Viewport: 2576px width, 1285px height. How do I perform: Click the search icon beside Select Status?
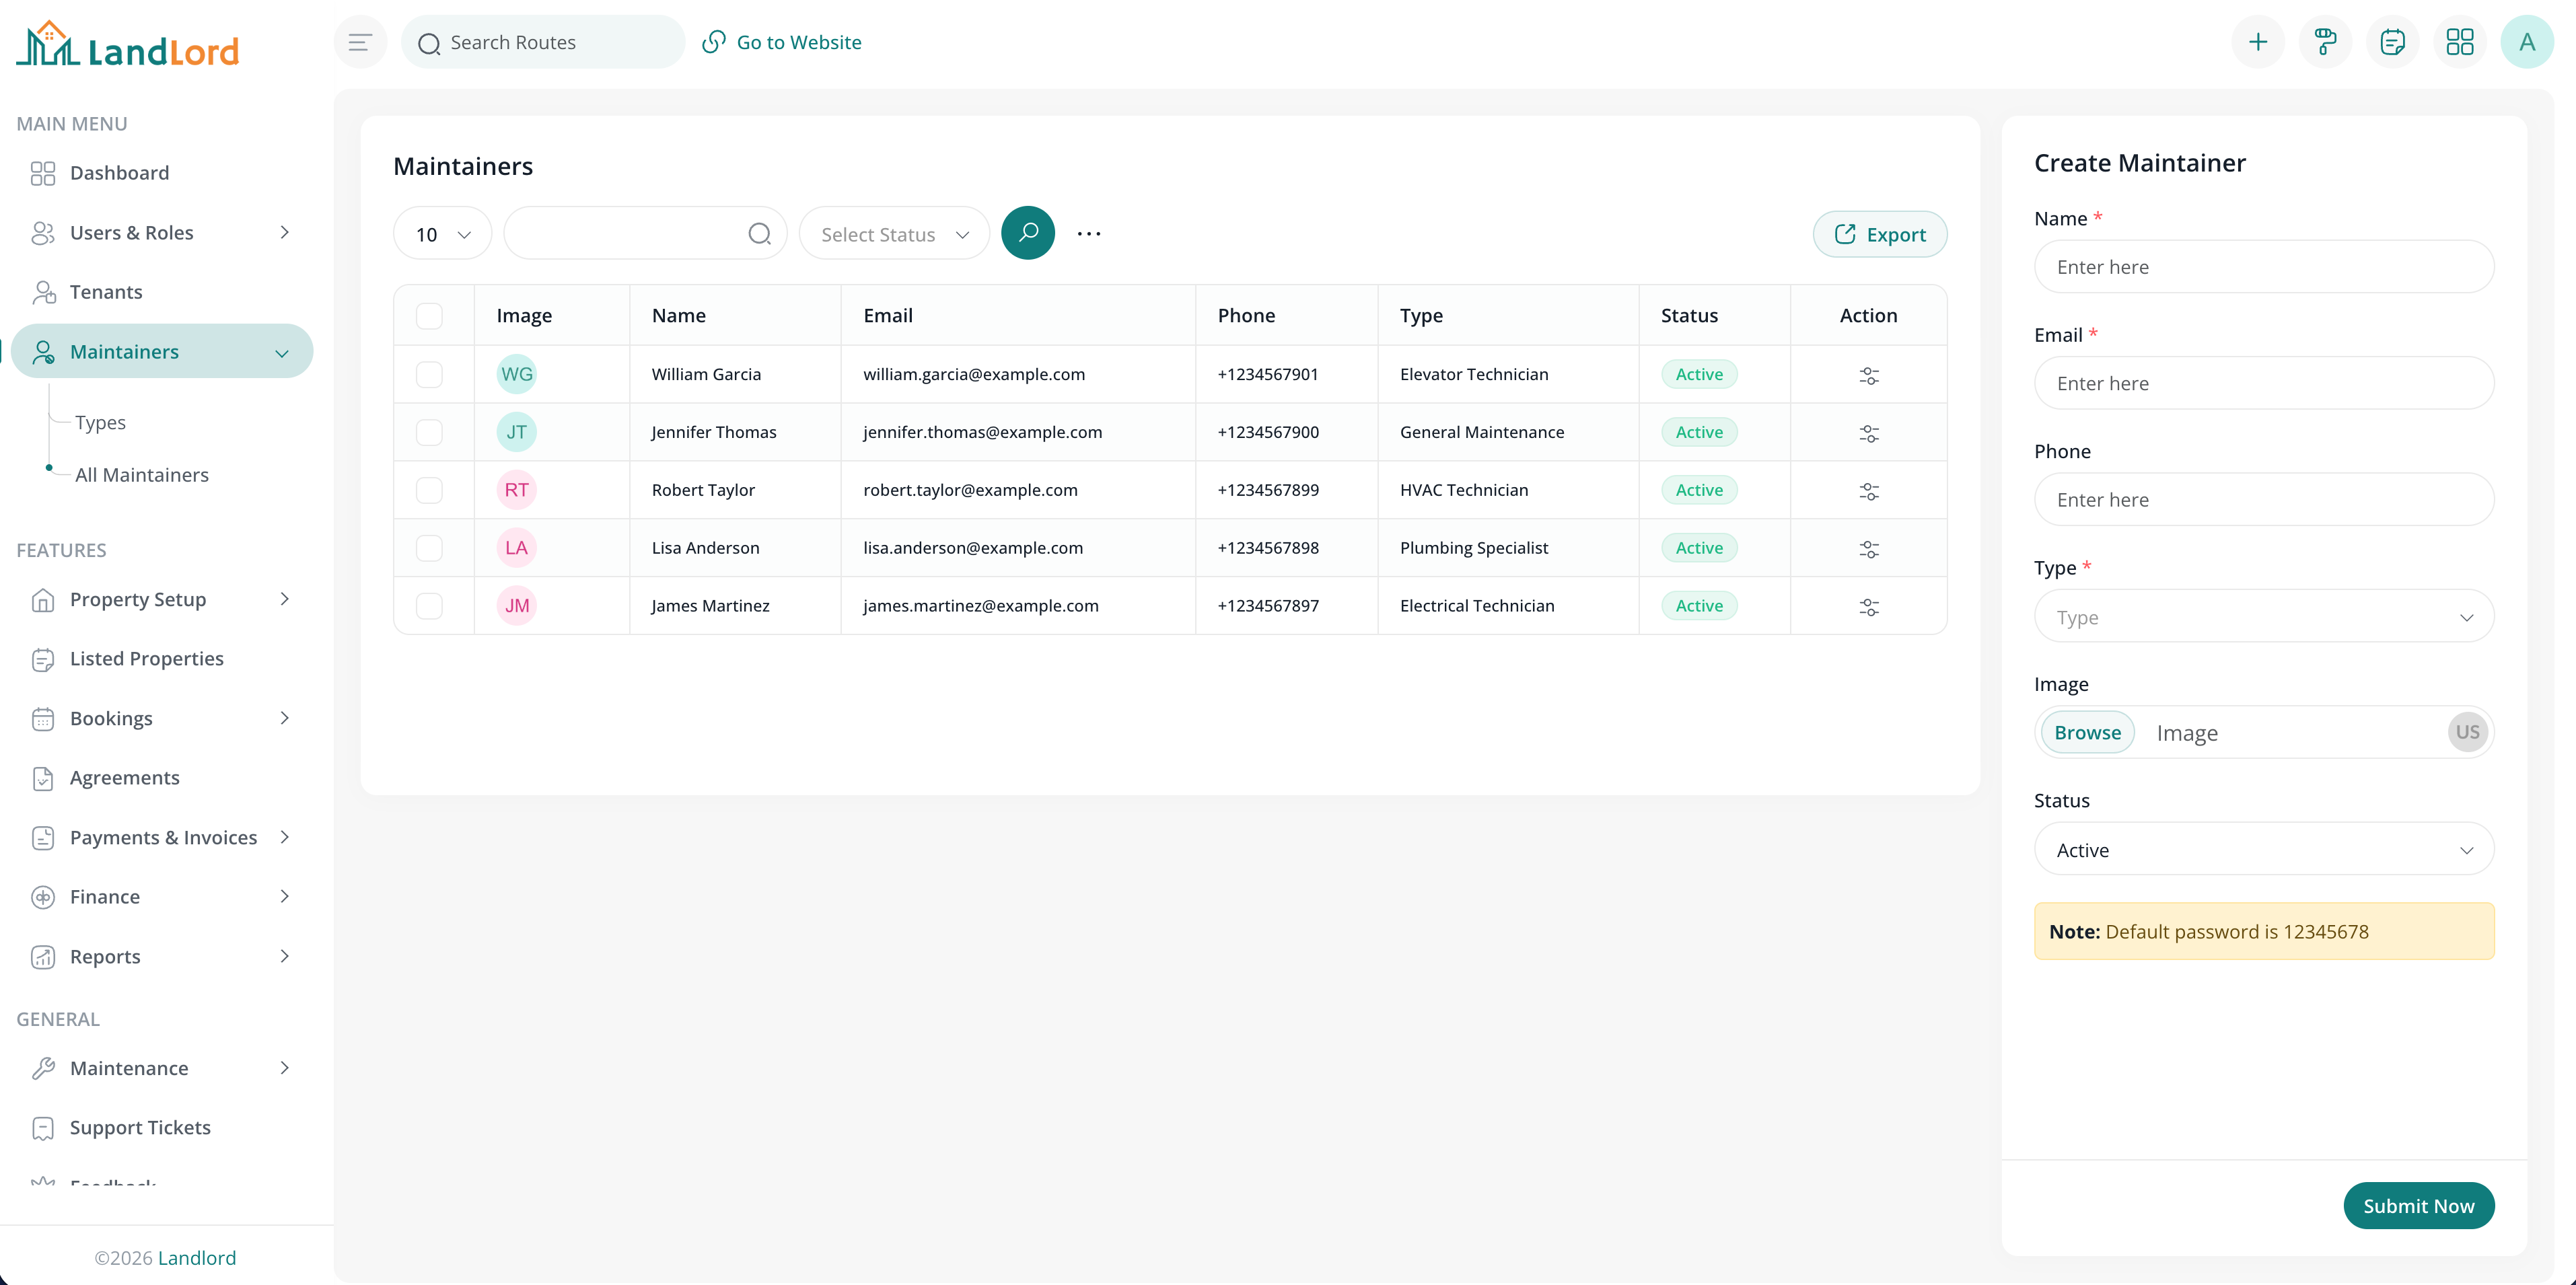point(1028,232)
